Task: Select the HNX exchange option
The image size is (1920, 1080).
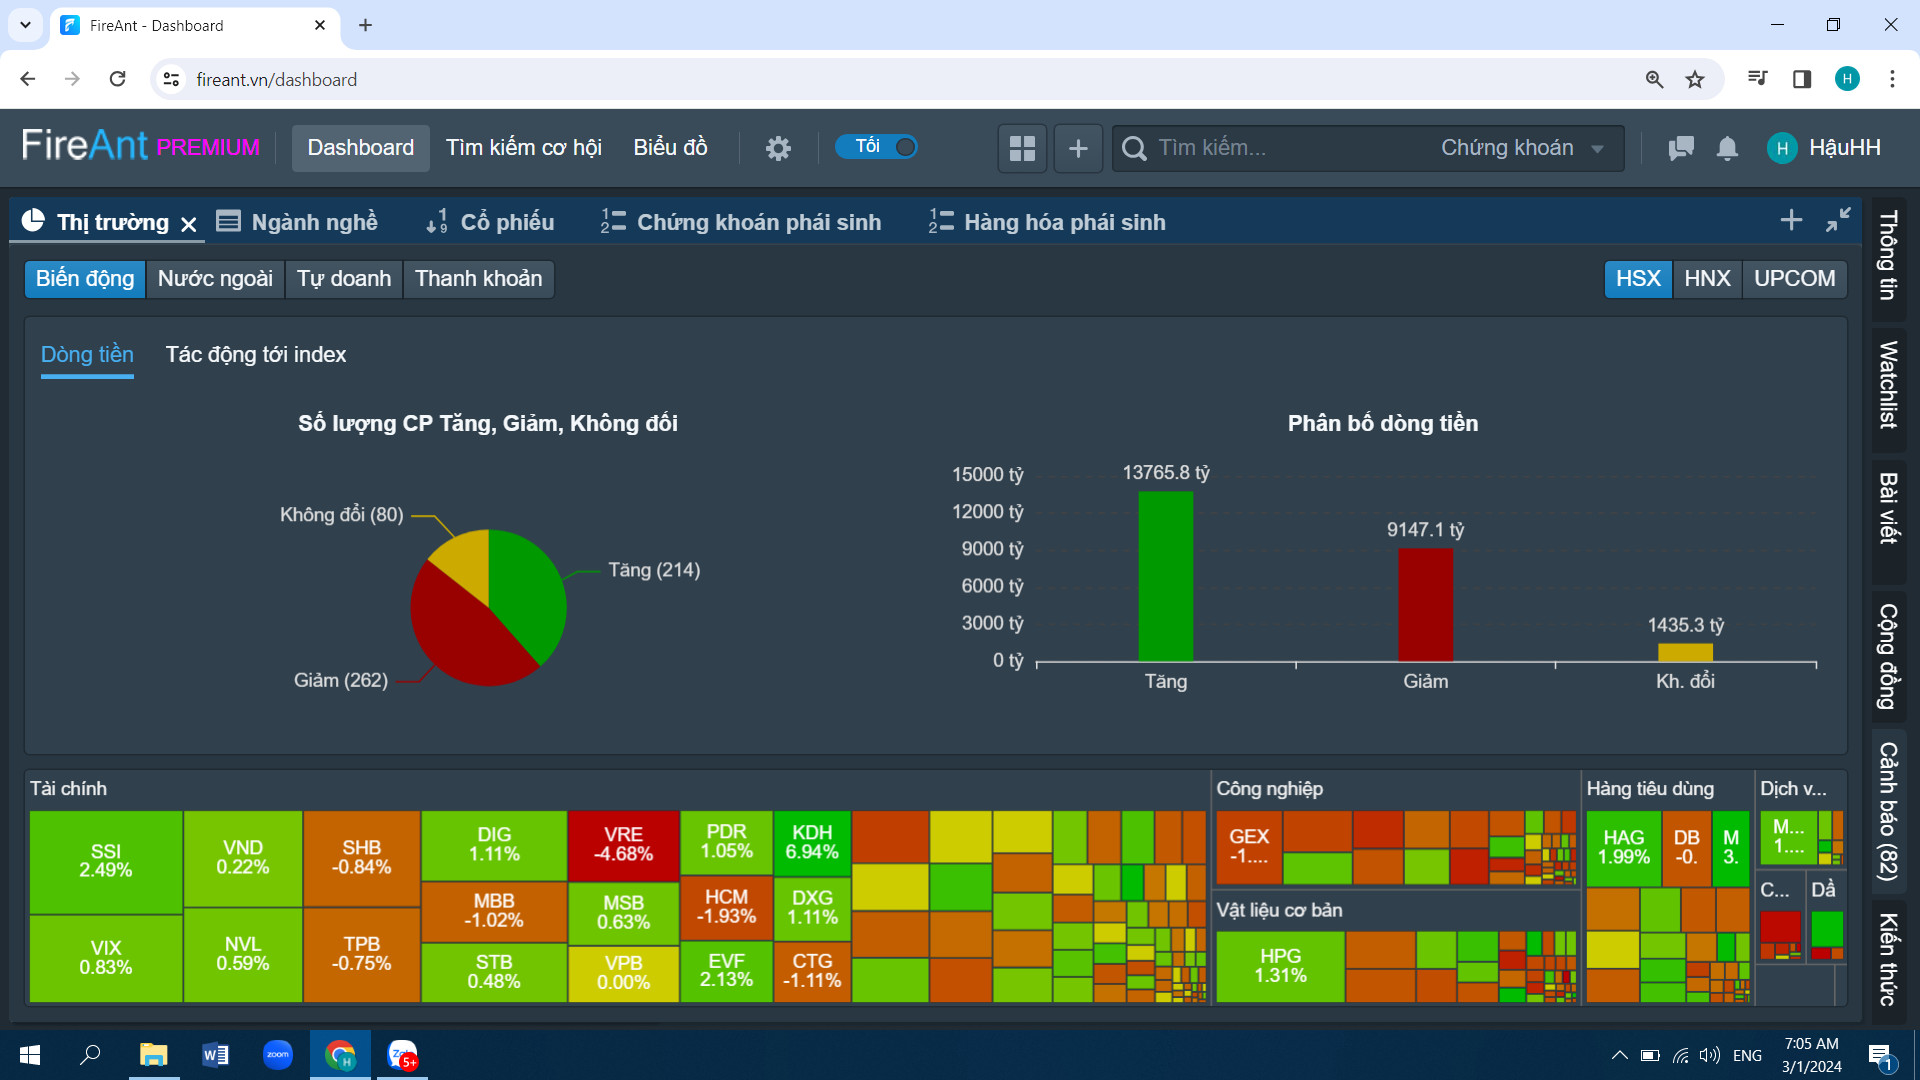Action: [1706, 278]
